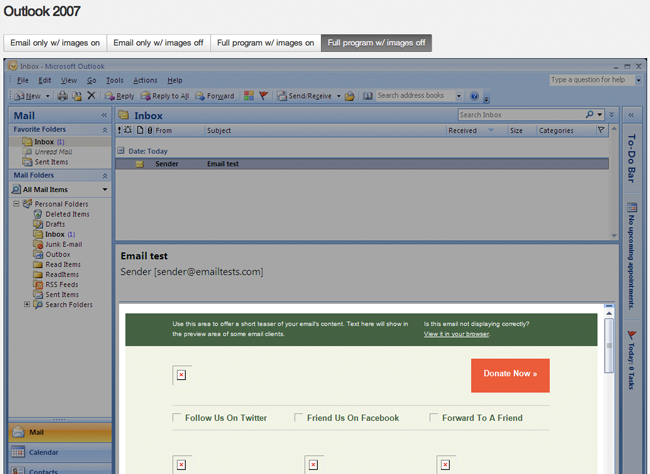Open the Search Inbox options dropdown

coord(600,114)
